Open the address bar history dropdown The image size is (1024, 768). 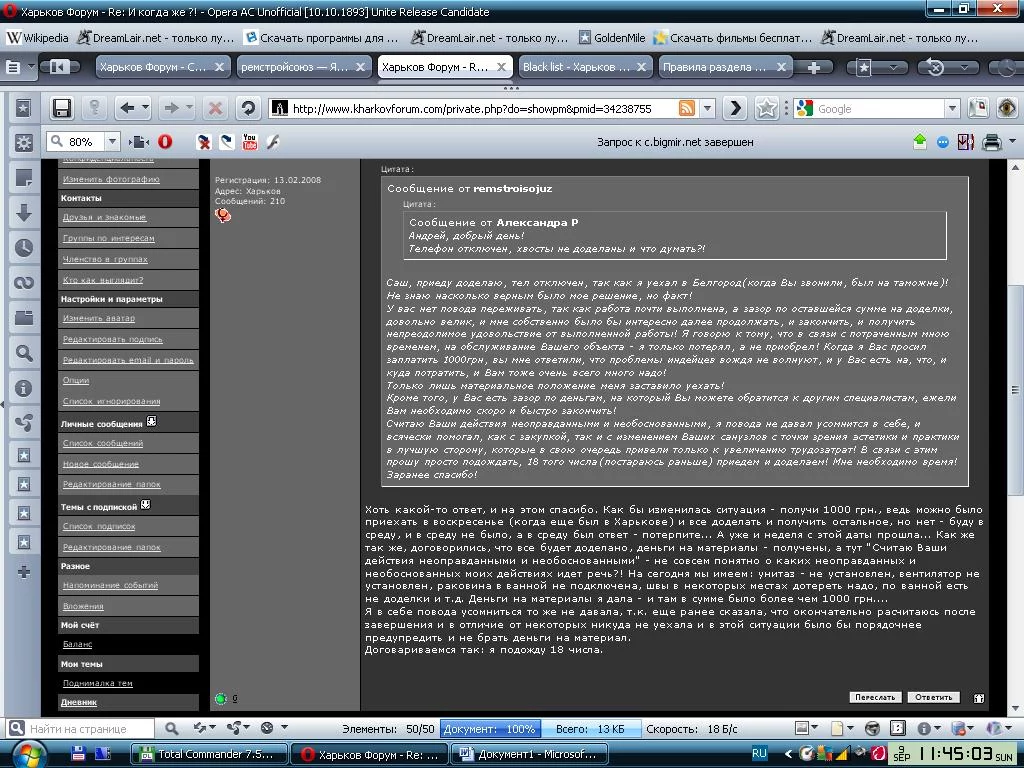707,108
